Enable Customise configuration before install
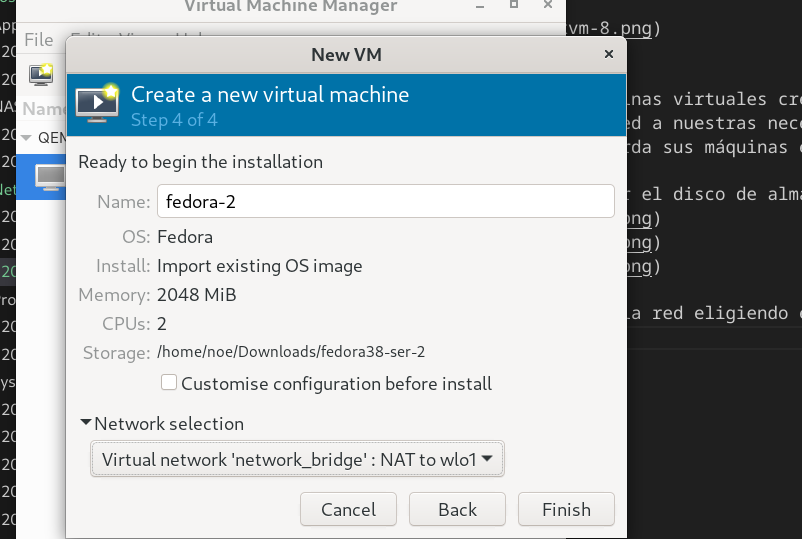Screen dimensions: 802x539 coord(169,383)
